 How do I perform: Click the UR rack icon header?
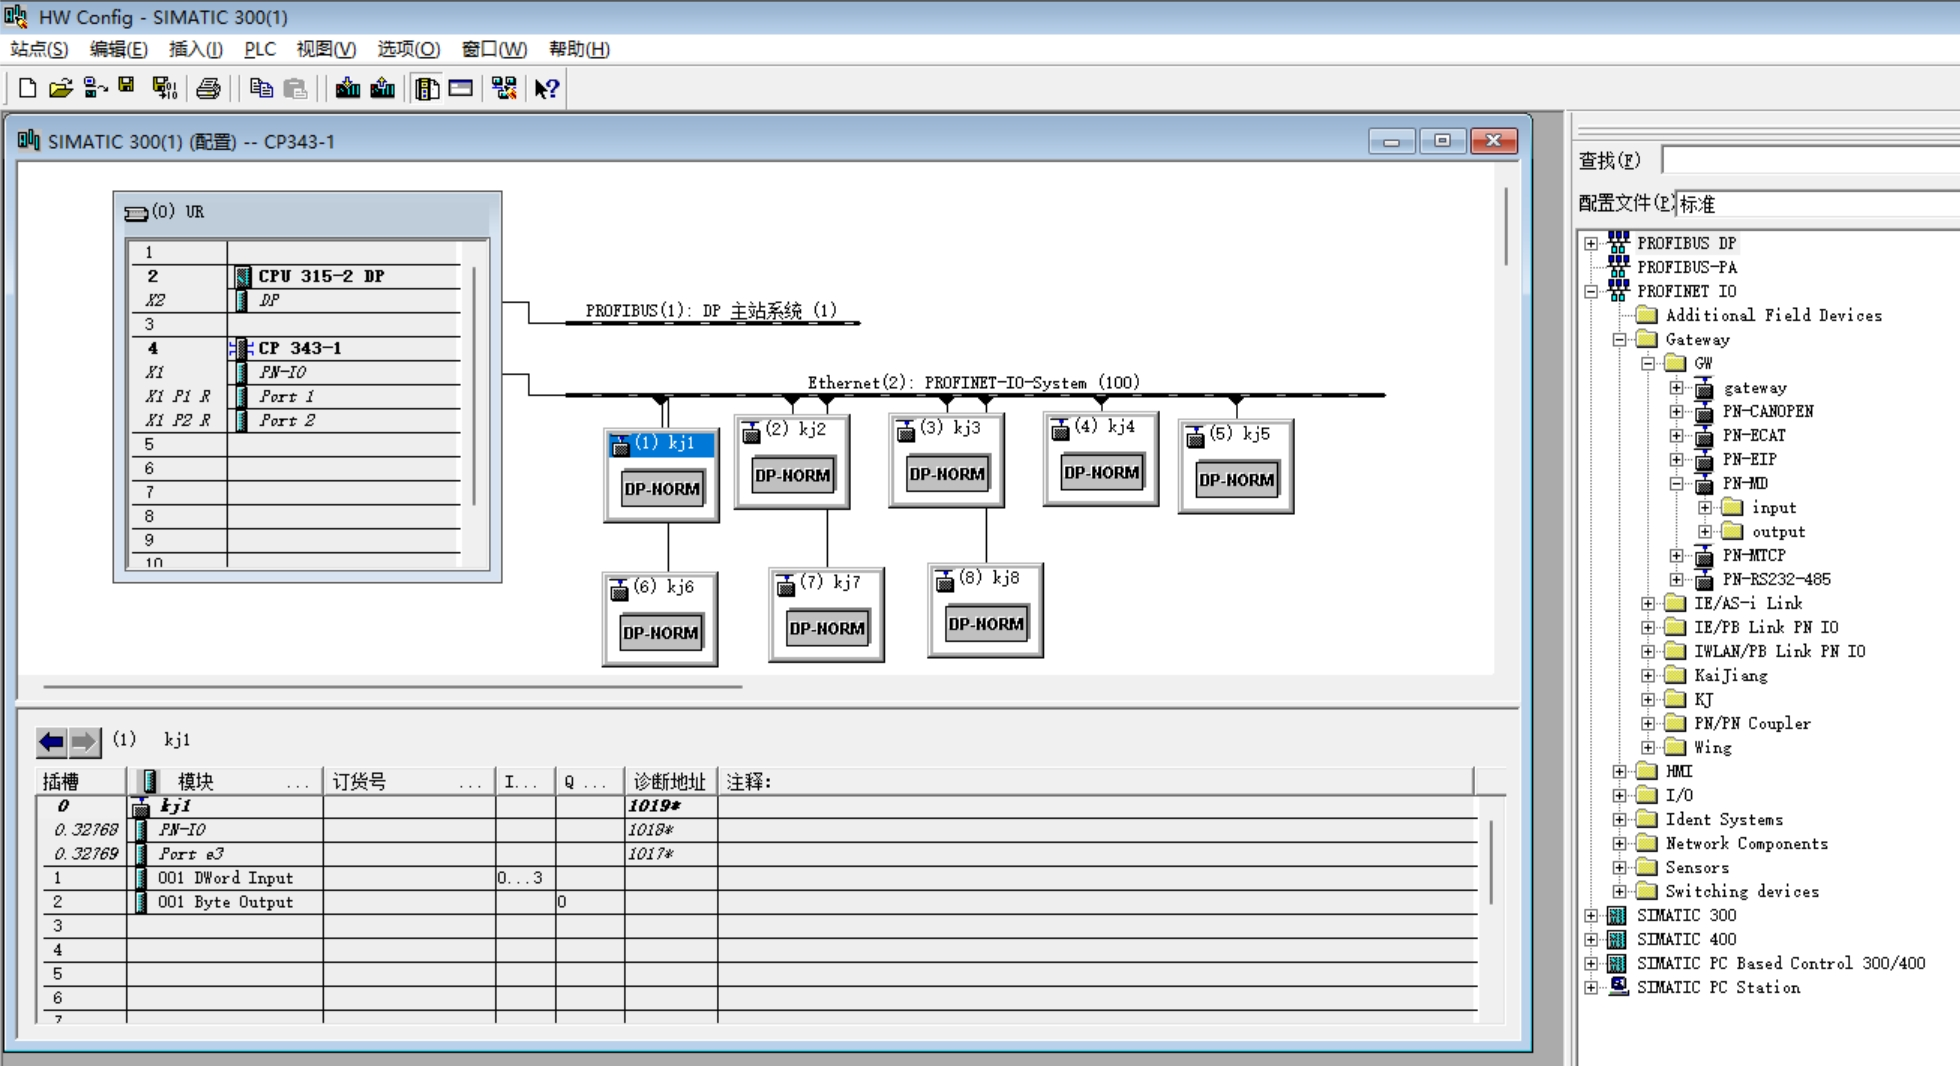tap(136, 213)
